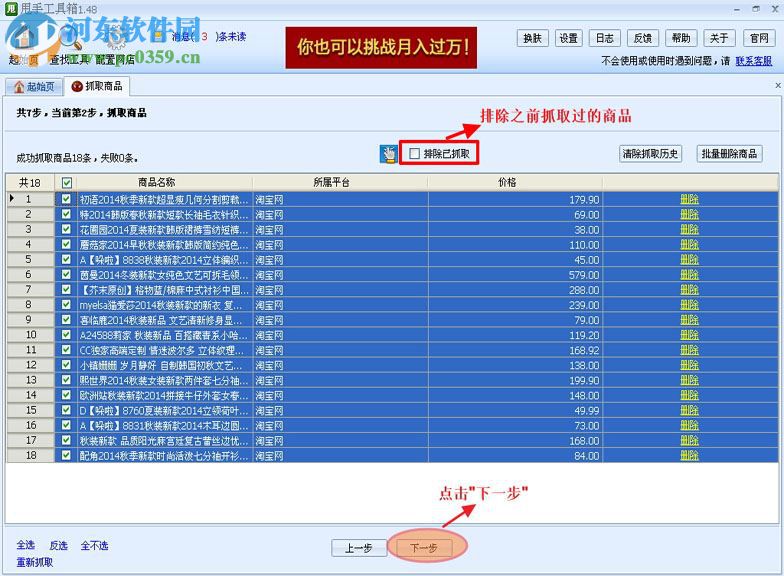
Task: Click the row header number 10
Action: (x=31, y=334)
